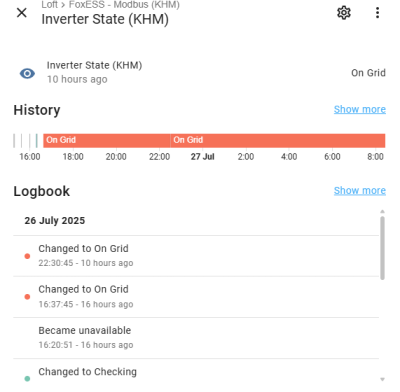The image size is (400, 392).
Task: Click FoxESS - Modbus (KHM) breadcrumb
Action: 124,5
